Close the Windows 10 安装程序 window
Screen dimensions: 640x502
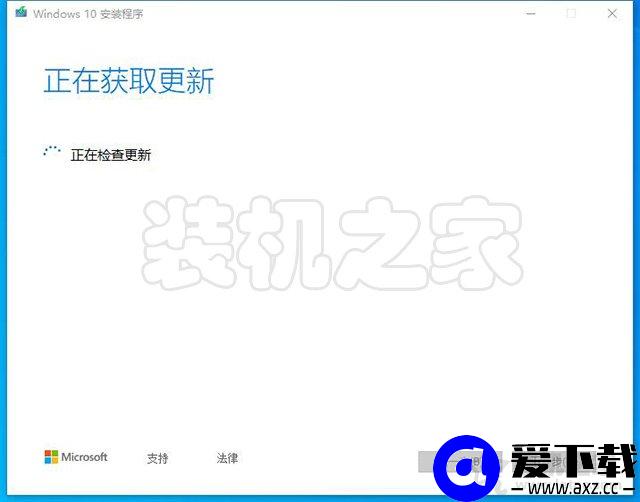coord(612,13)
